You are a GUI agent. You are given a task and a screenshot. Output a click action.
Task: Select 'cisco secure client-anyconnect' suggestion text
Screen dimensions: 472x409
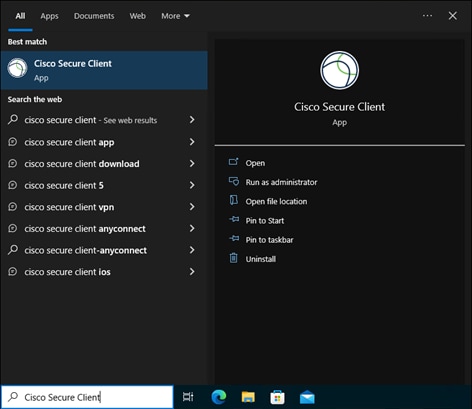click(x=86, y=250)
